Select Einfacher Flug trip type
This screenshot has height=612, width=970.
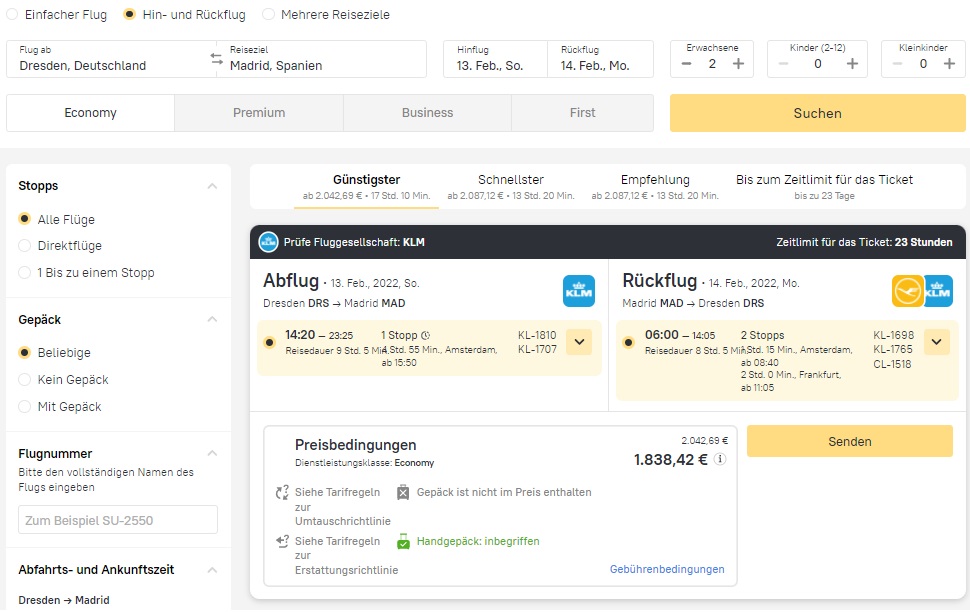coord(11,15)
